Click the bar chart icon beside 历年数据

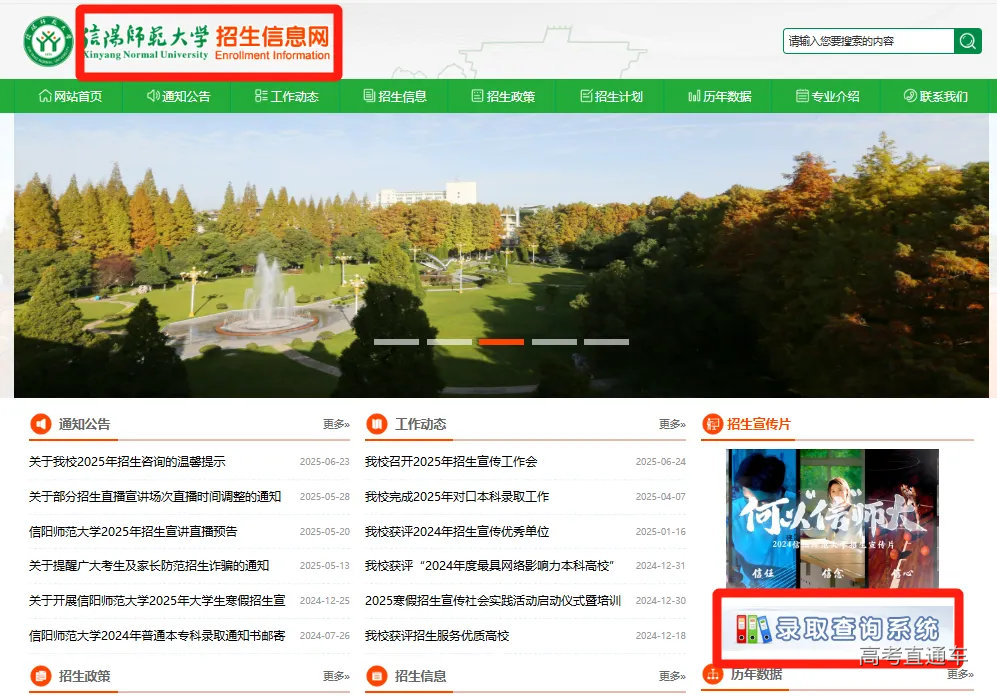694,96
